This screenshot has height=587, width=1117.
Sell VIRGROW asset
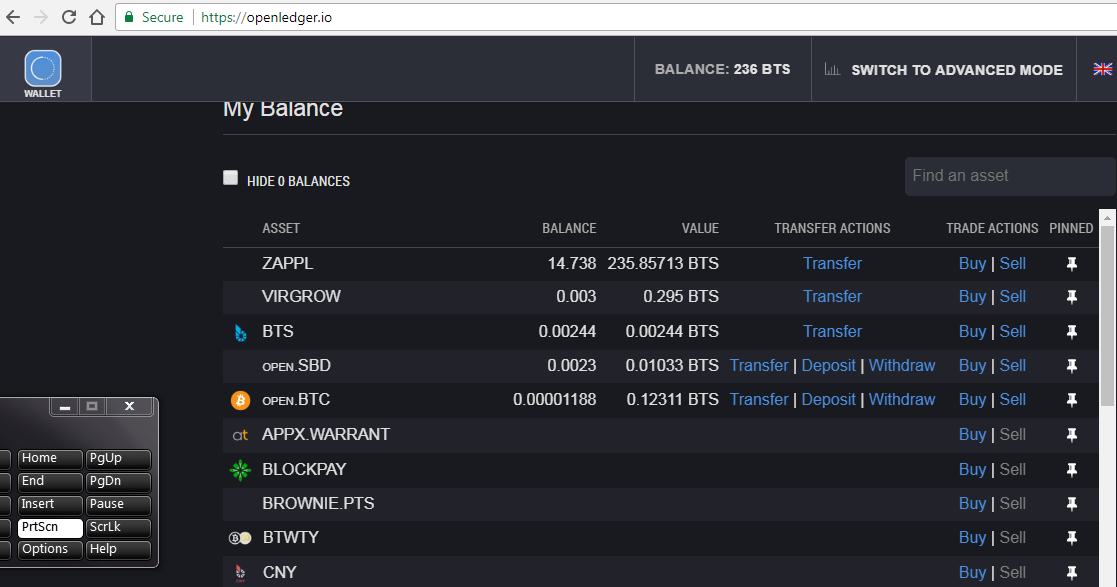(1012, 296)
